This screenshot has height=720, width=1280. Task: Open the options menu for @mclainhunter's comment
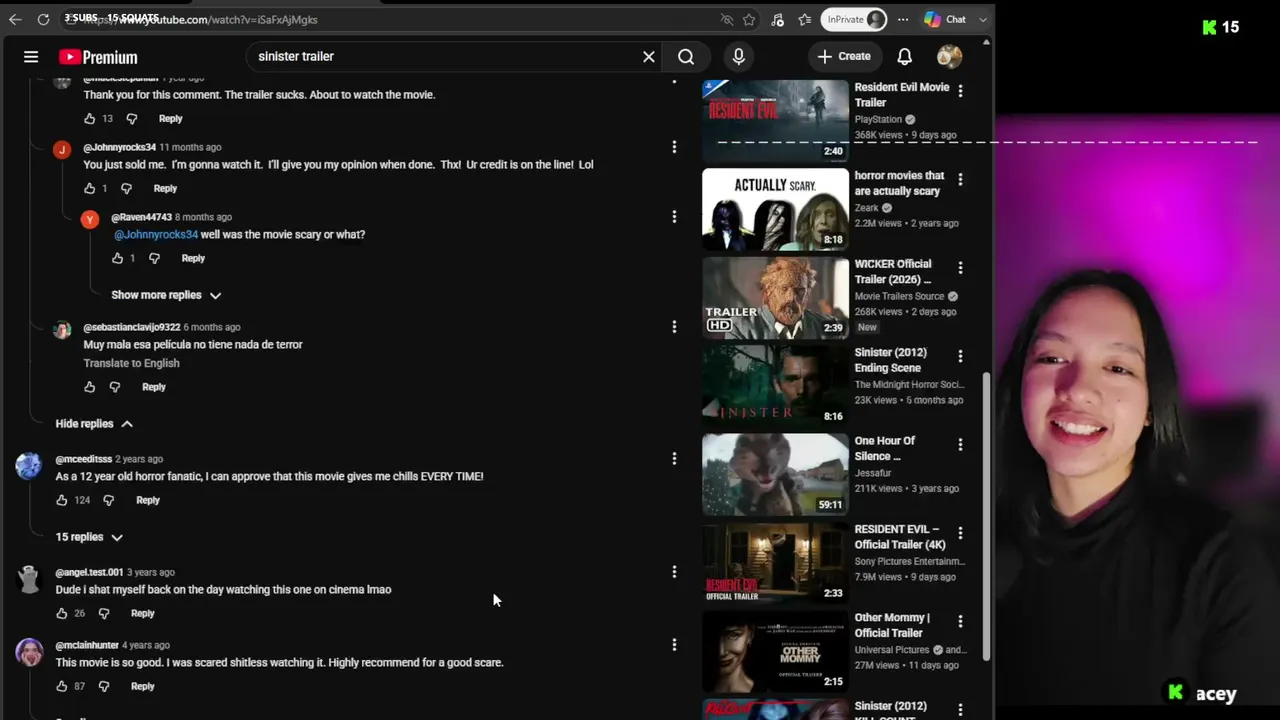pos(674,645)
